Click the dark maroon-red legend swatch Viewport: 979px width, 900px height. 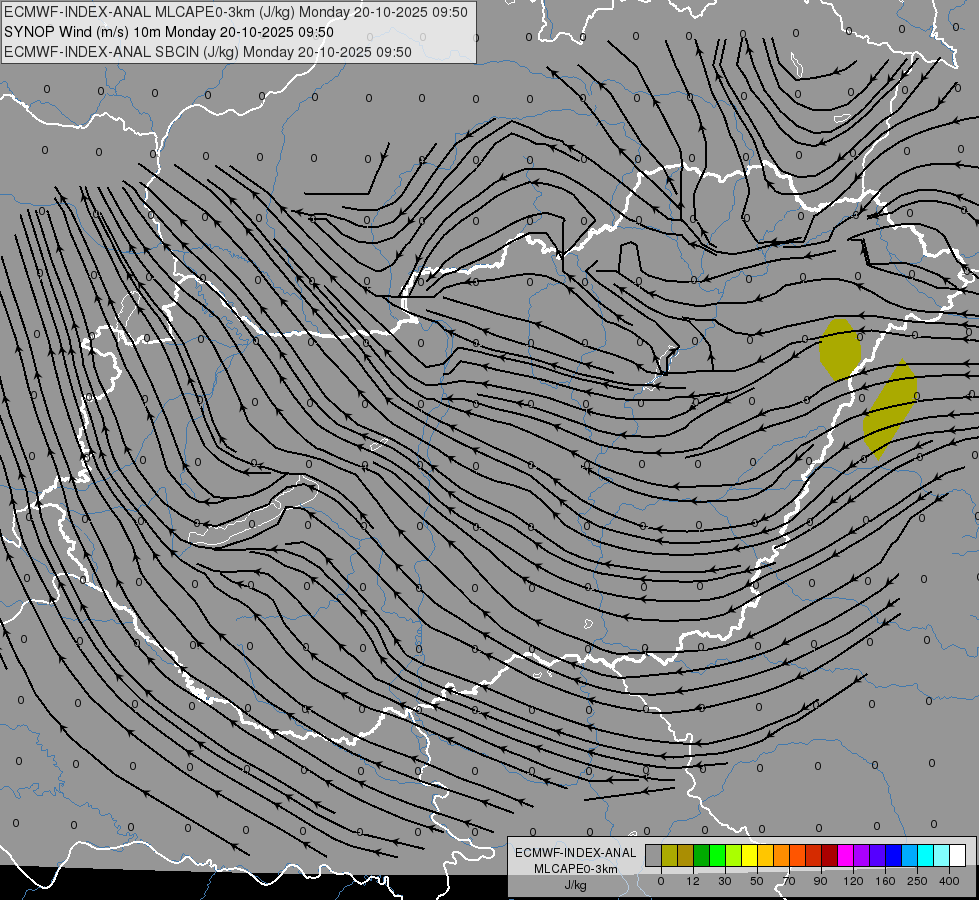[830, 855]
